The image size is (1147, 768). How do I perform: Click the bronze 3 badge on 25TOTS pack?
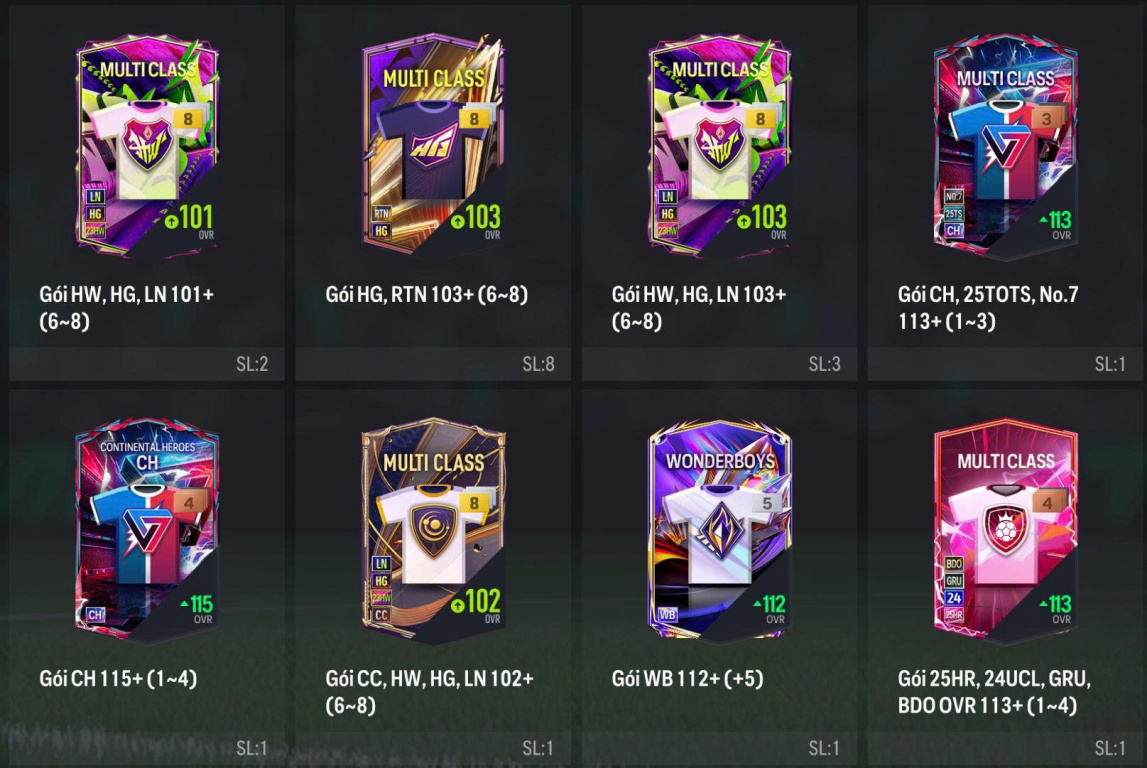click(x=1046, y=118)
